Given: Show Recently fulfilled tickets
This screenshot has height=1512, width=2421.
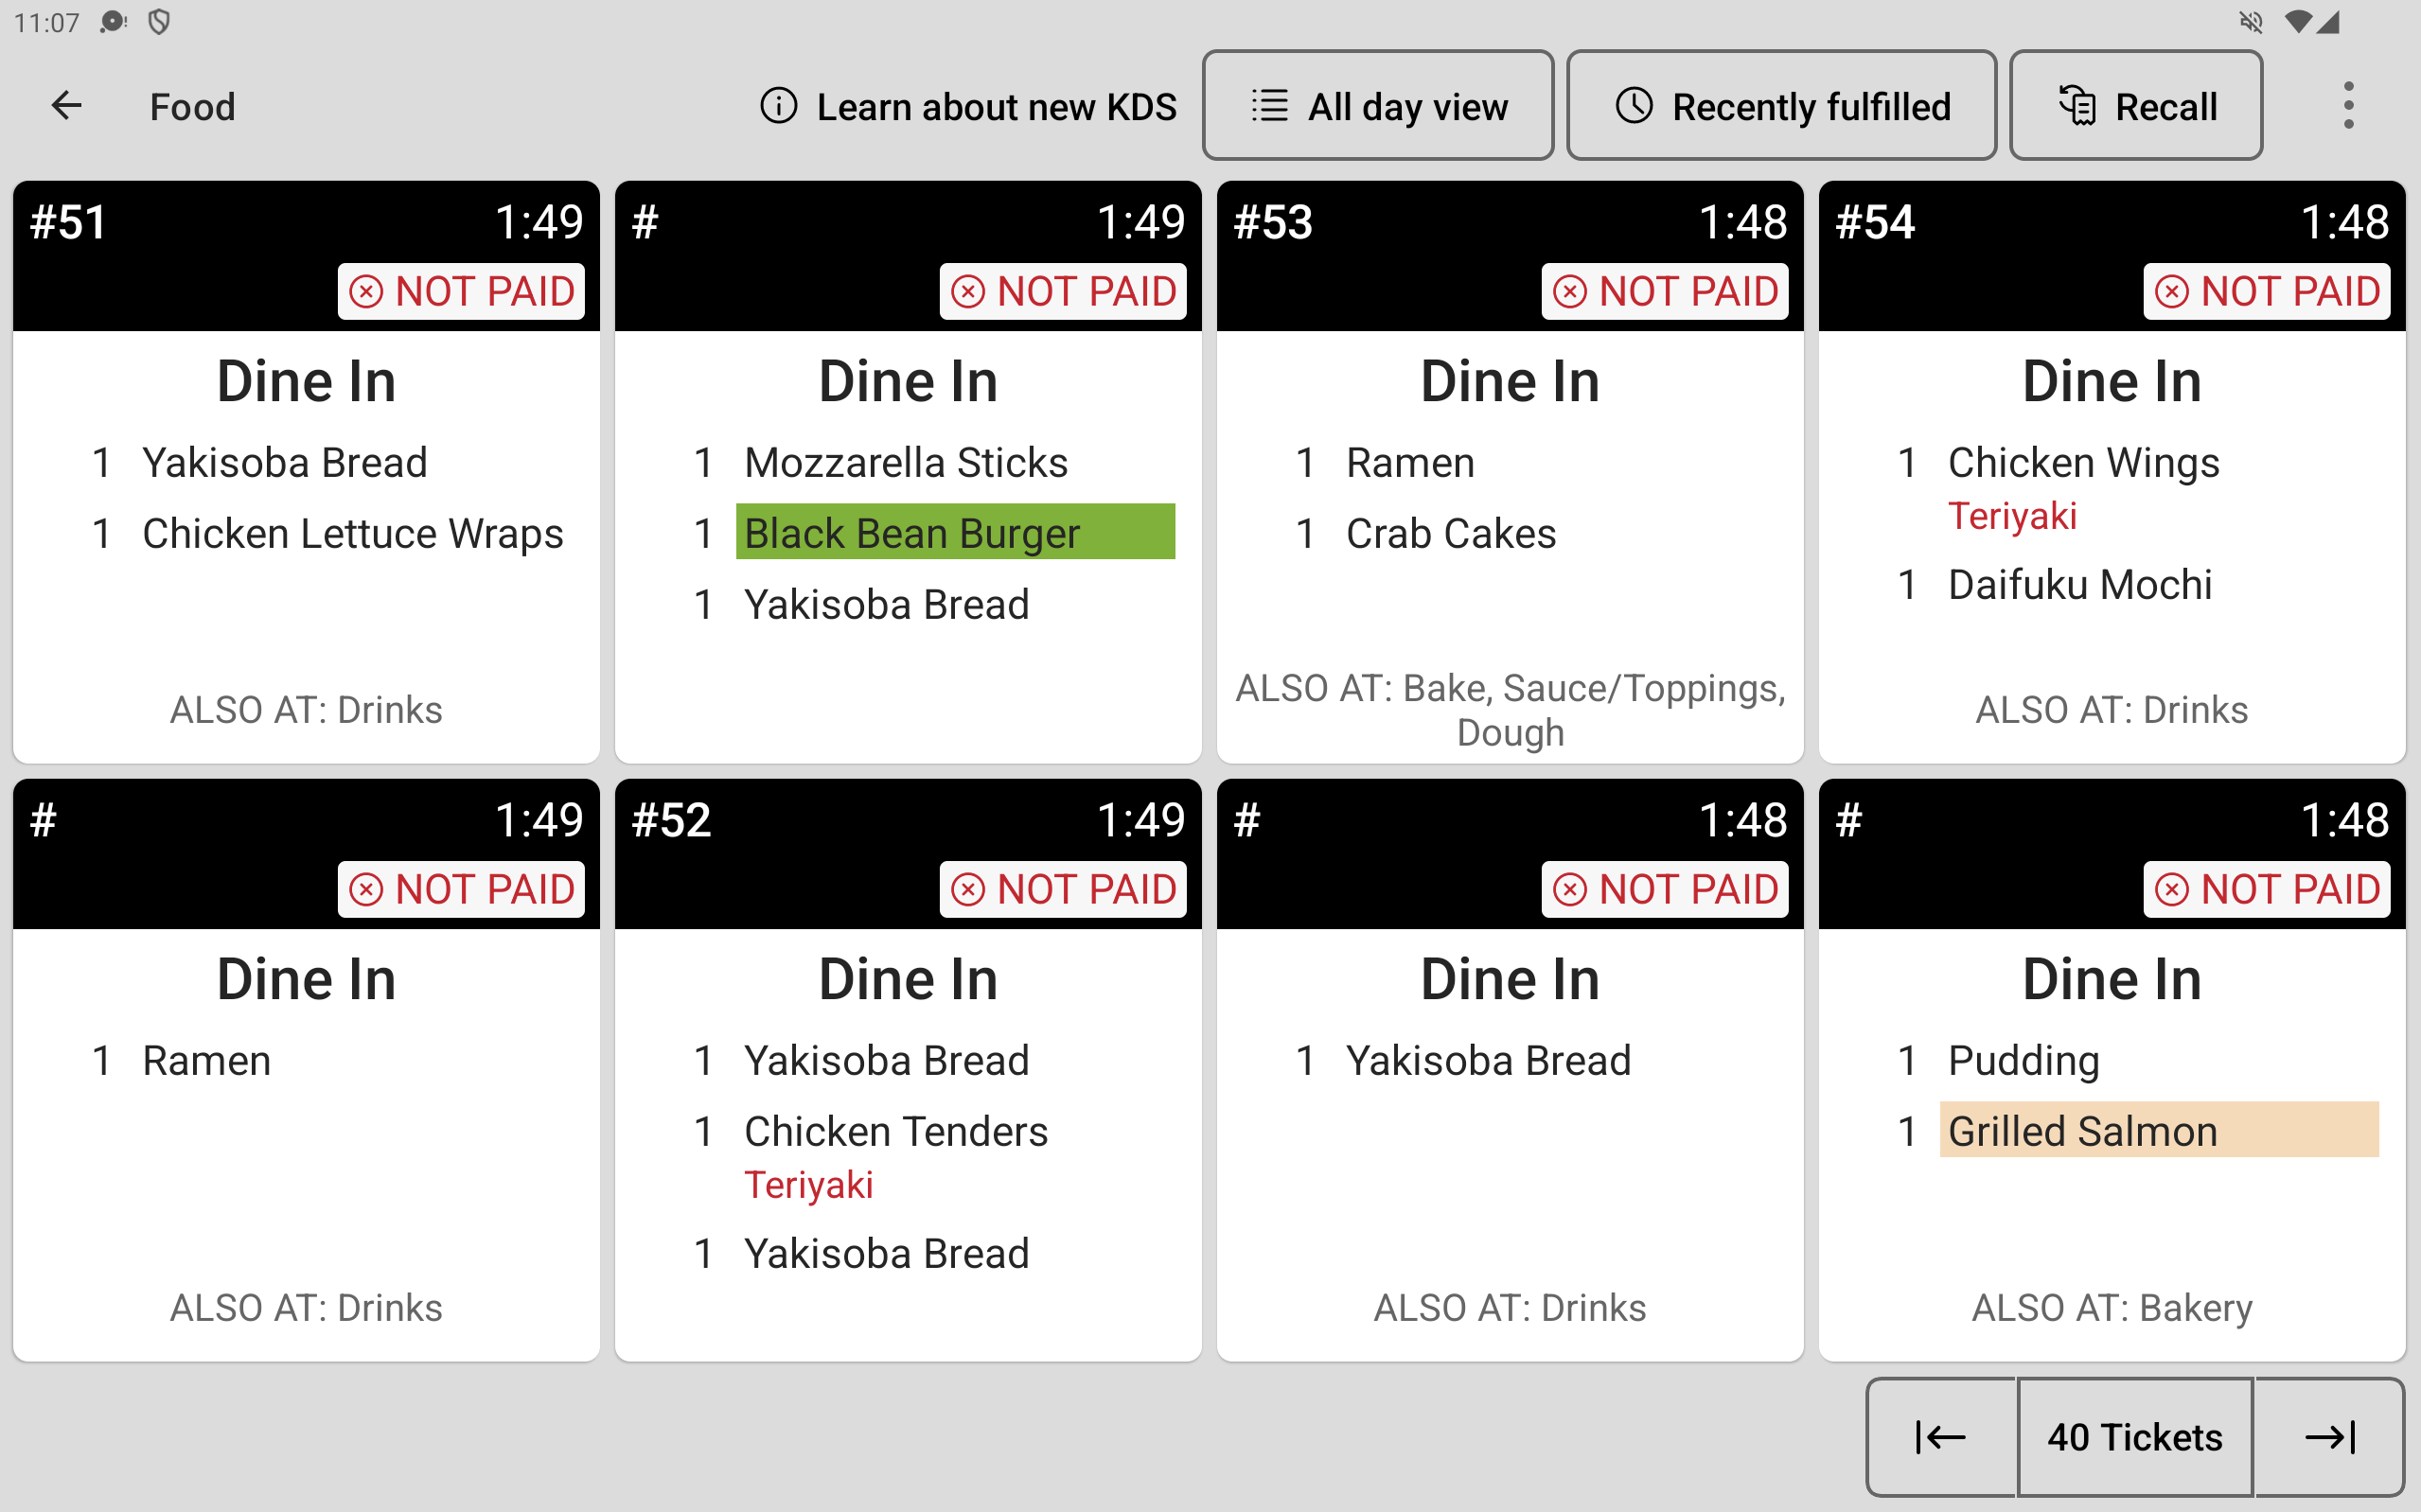Looking at the screenshot, I should point(1781,106).
